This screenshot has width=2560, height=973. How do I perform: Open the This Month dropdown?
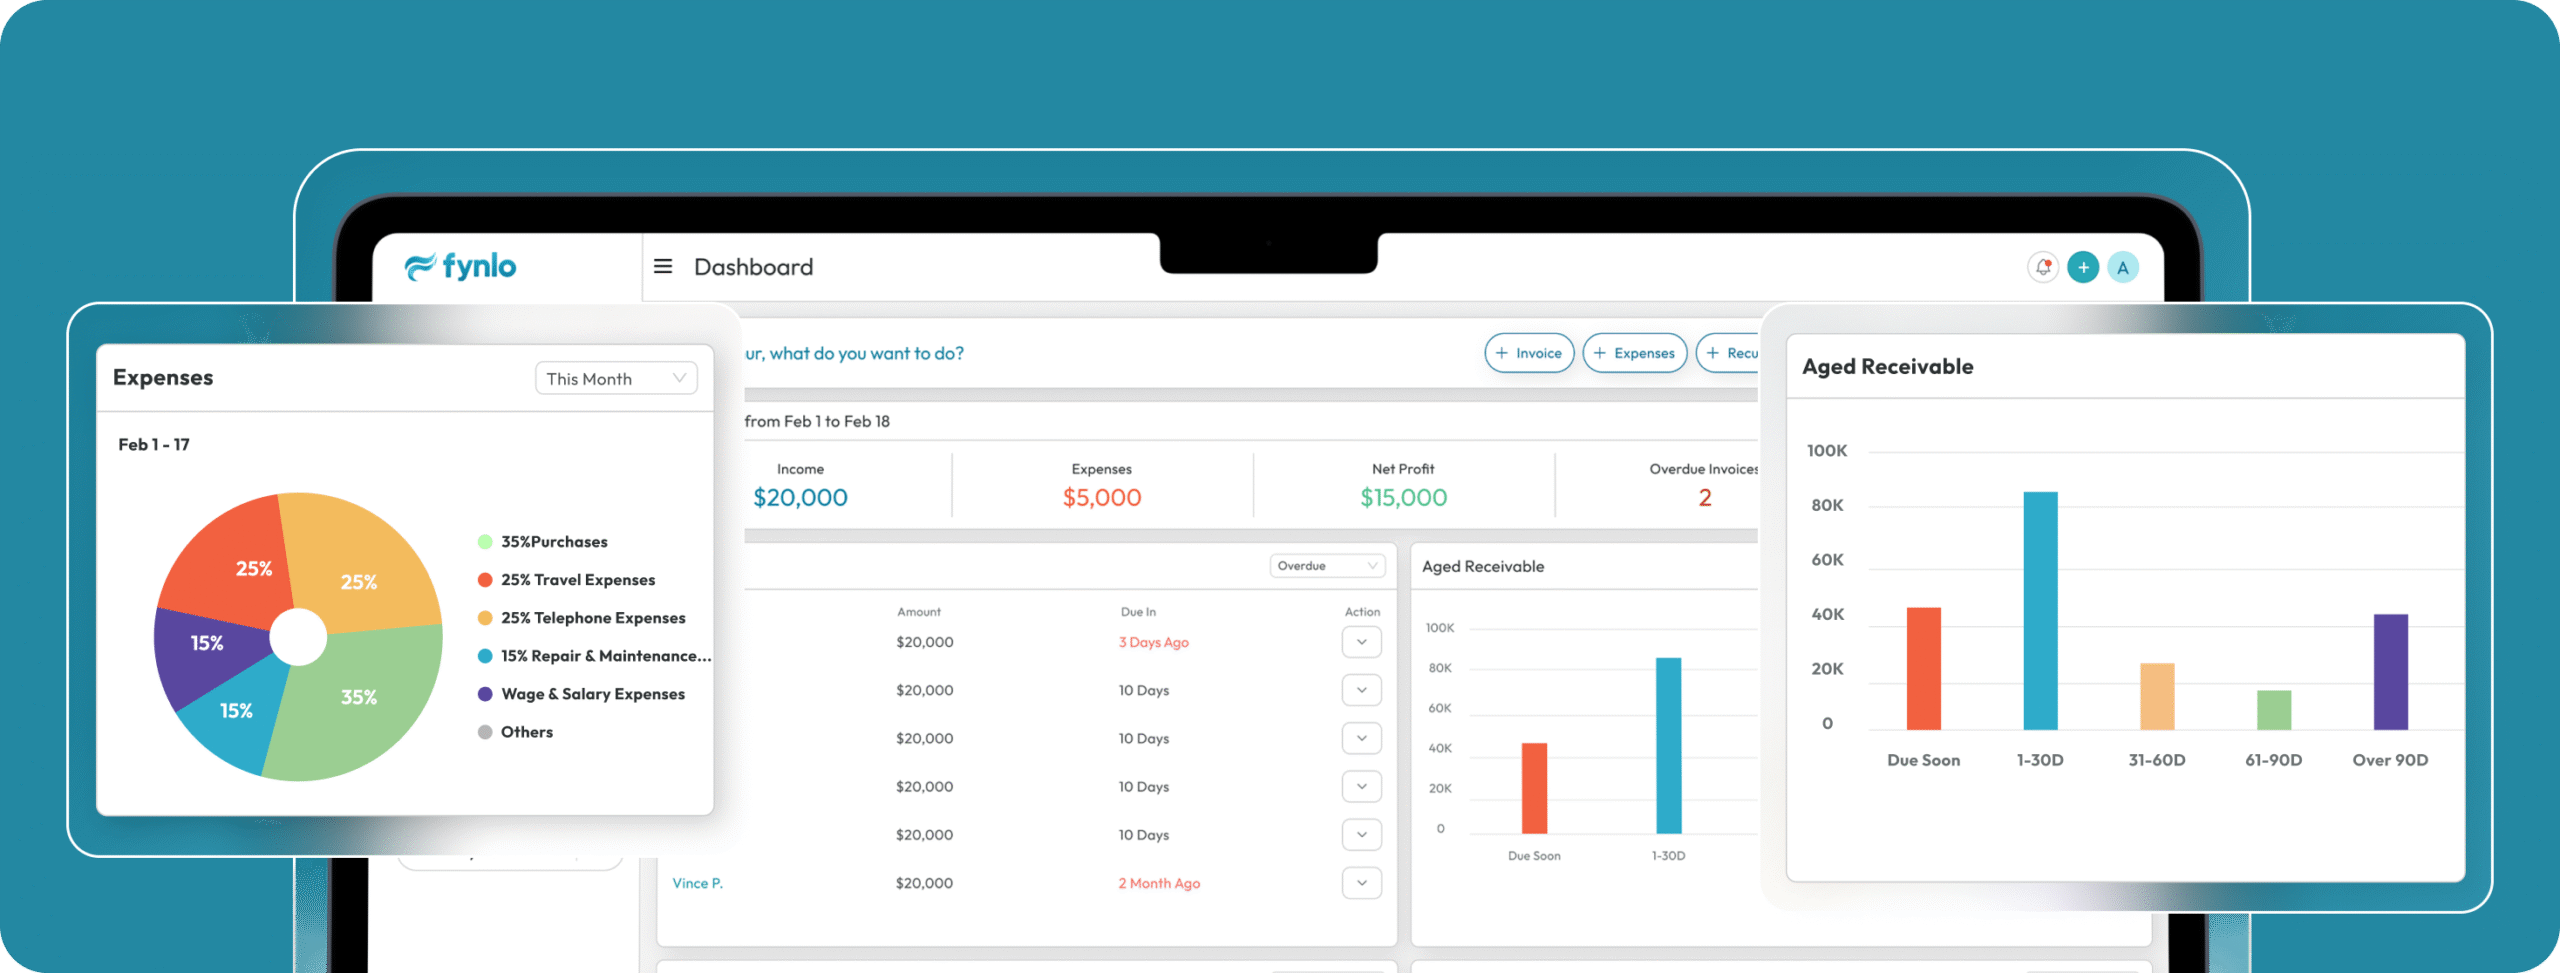coord(615,379)
